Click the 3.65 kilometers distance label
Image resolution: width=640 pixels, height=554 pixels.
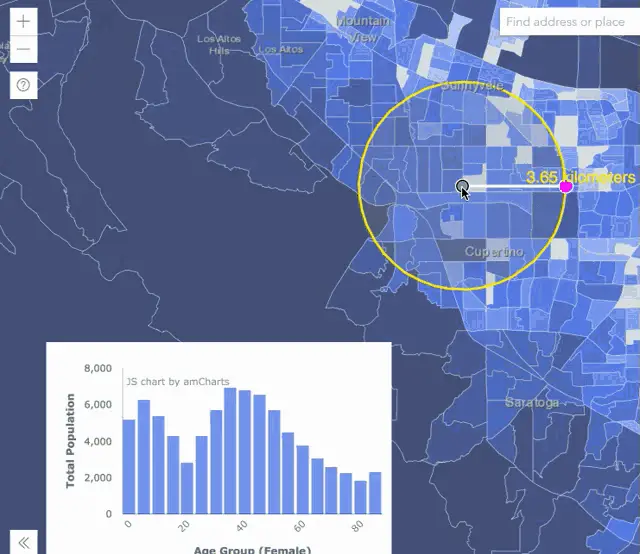pos(580,177)
